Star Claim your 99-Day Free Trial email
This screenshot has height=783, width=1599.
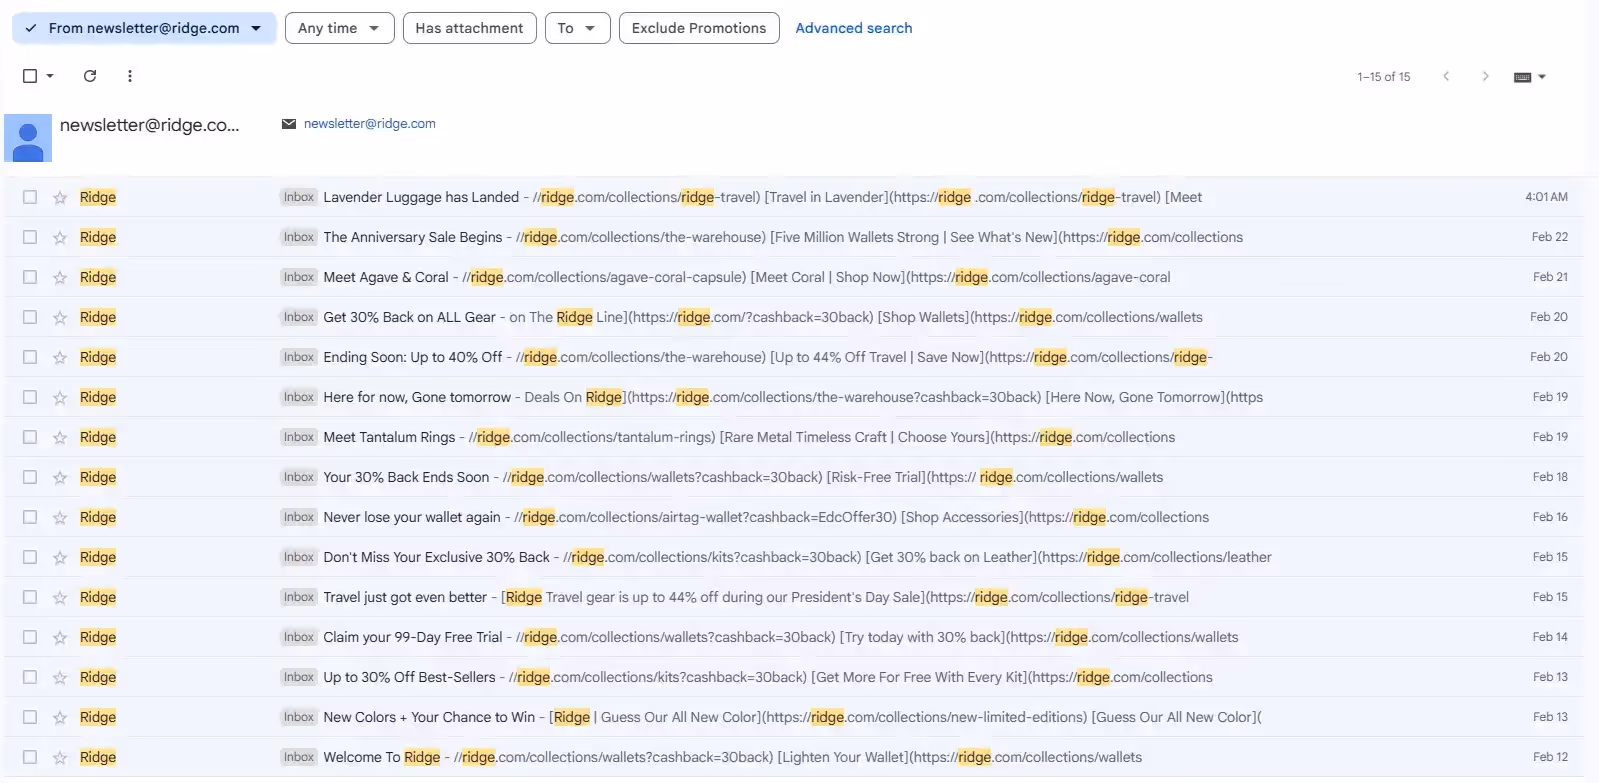60,638
